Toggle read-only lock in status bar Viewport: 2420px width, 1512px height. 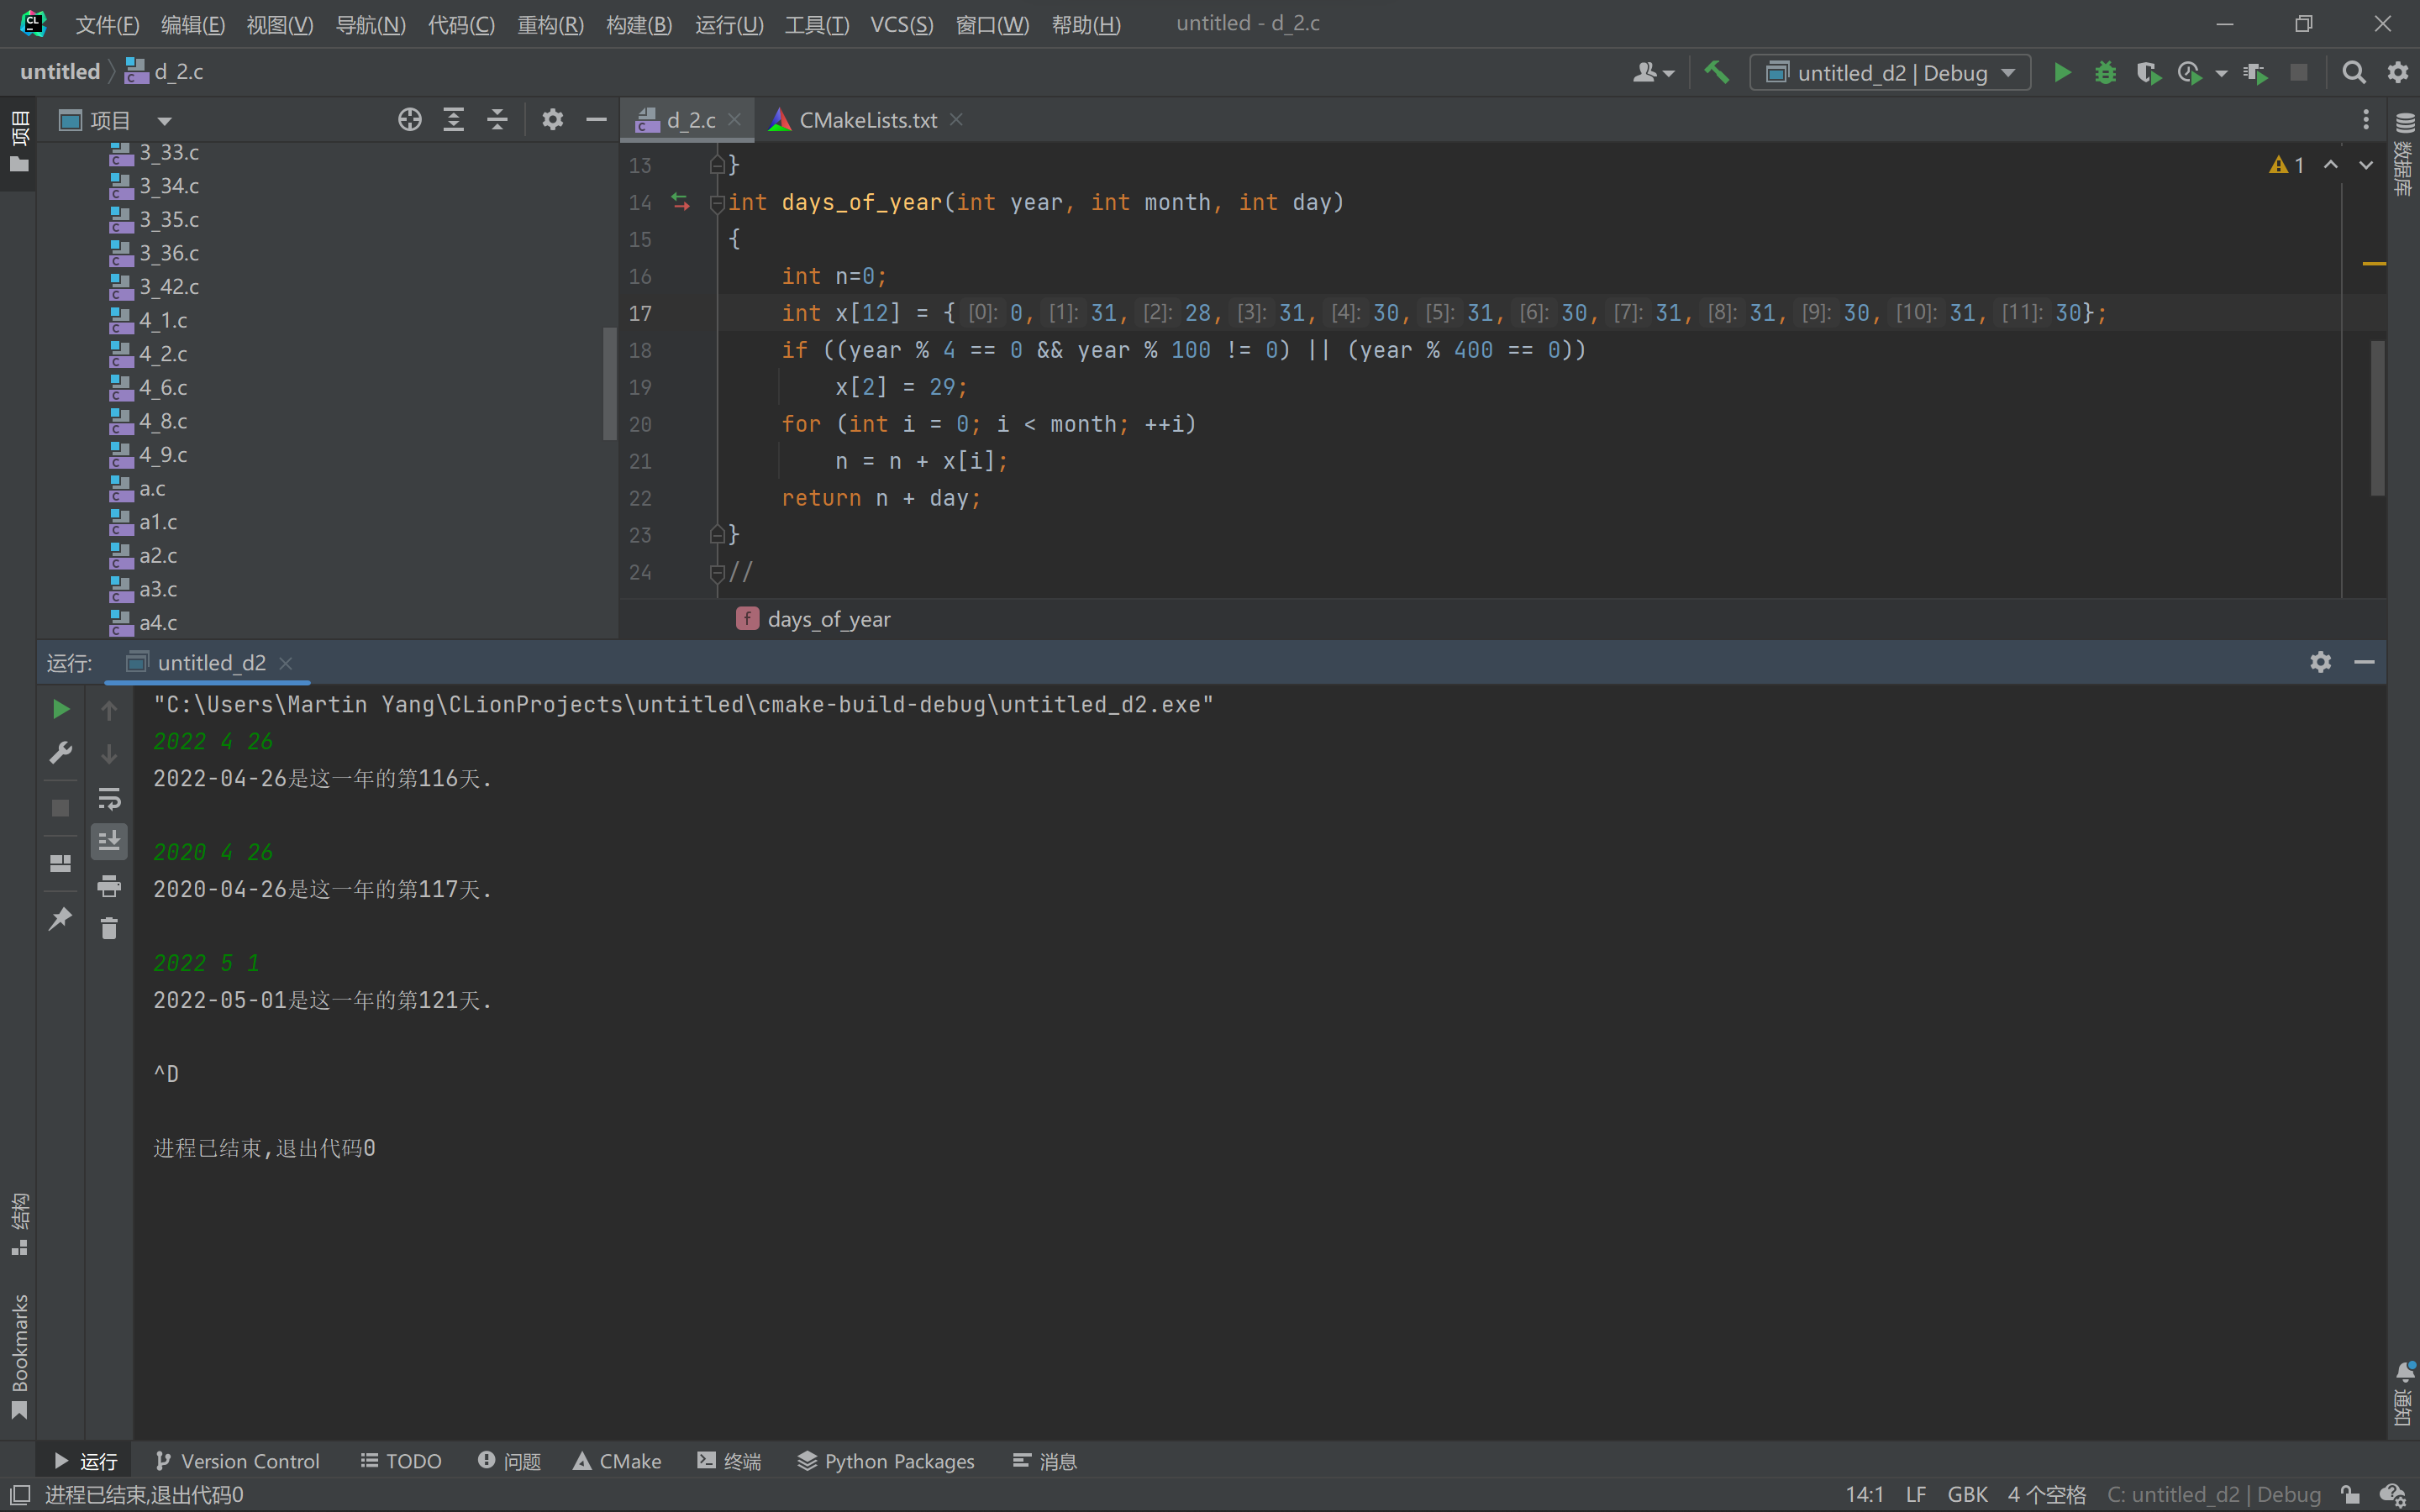point(2351,1494)
